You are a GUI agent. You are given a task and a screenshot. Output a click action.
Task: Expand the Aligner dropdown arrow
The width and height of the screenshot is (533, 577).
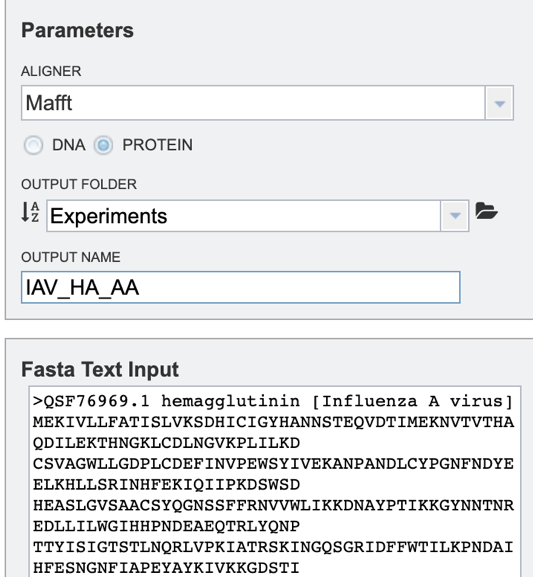[500, 103]
